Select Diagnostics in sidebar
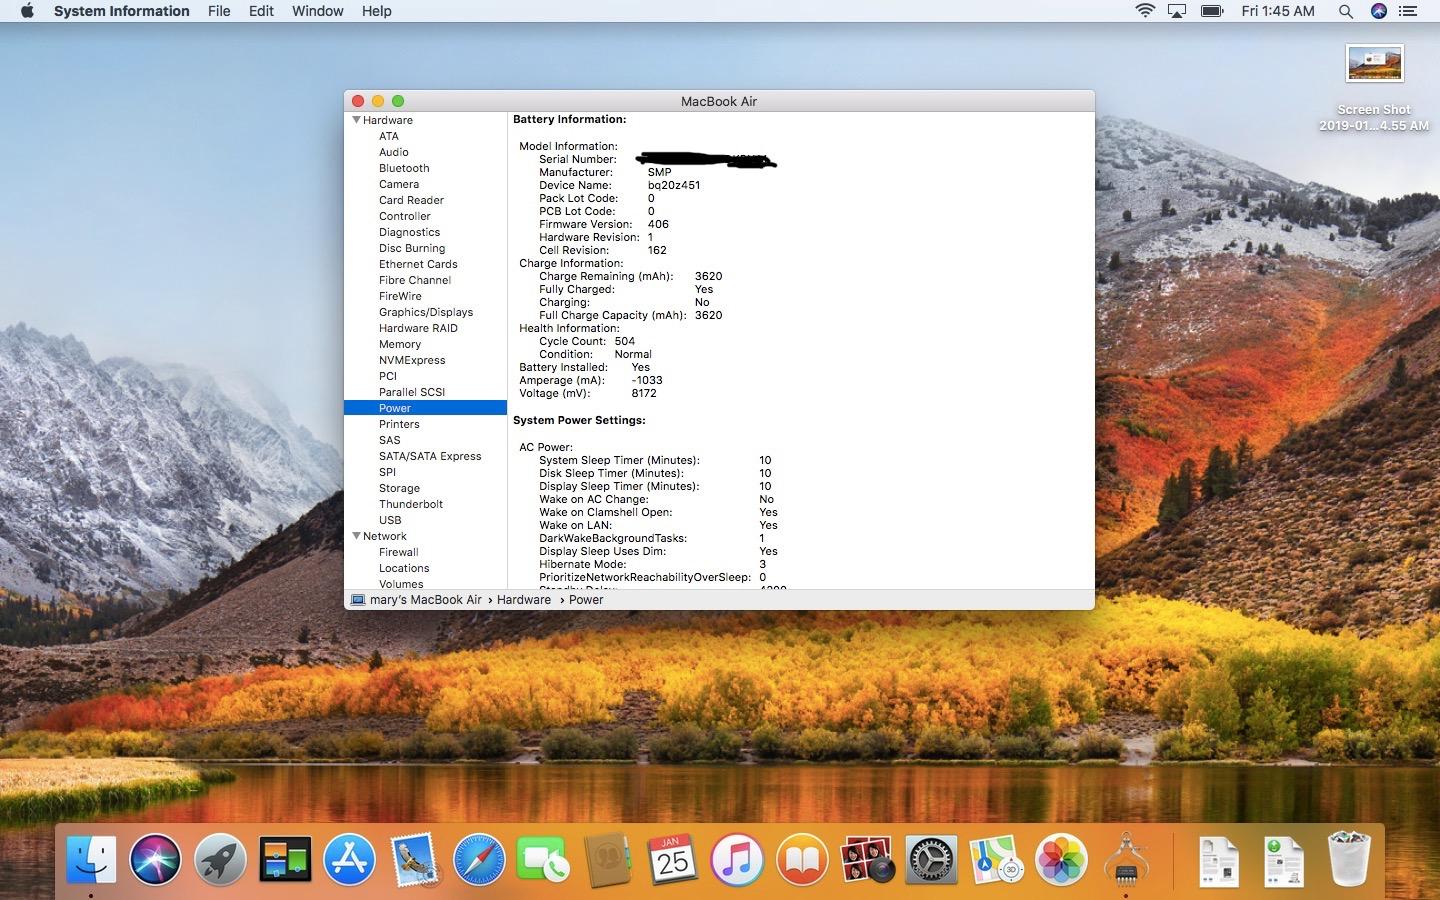The image size is (1440, 900). tap(409, 232)
